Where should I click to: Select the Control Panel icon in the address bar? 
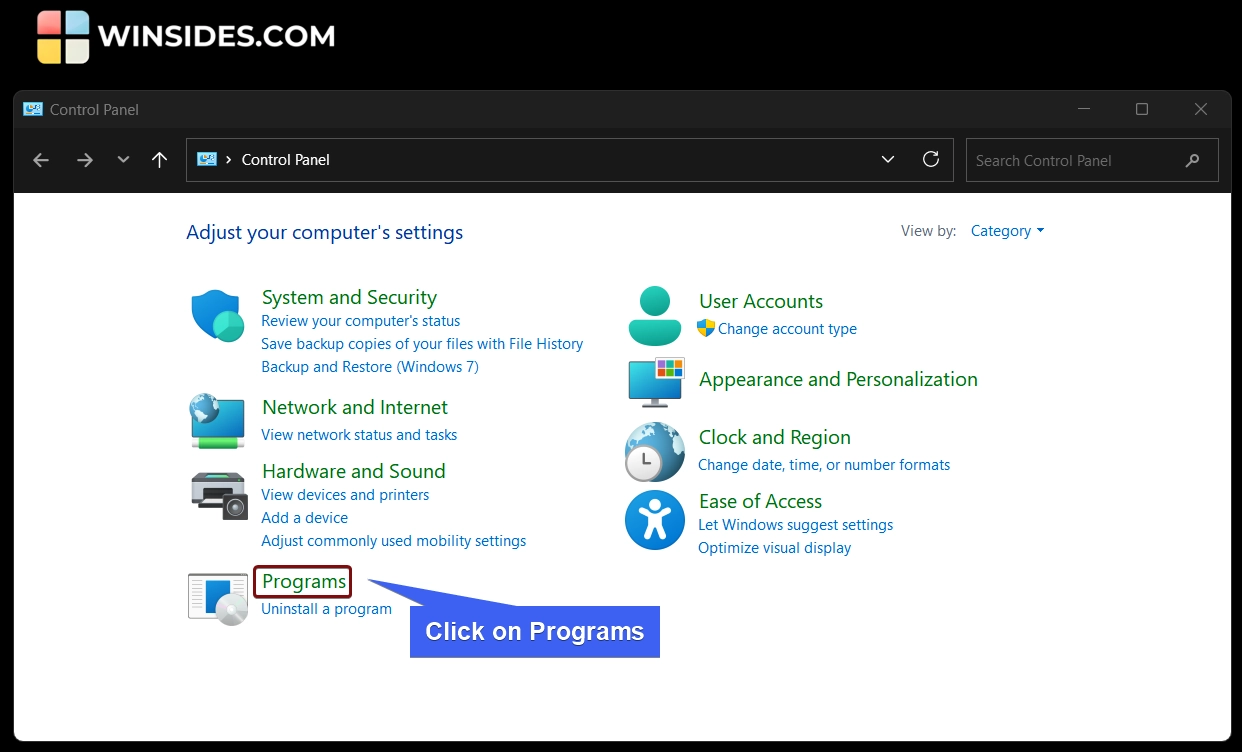point(207,158)
